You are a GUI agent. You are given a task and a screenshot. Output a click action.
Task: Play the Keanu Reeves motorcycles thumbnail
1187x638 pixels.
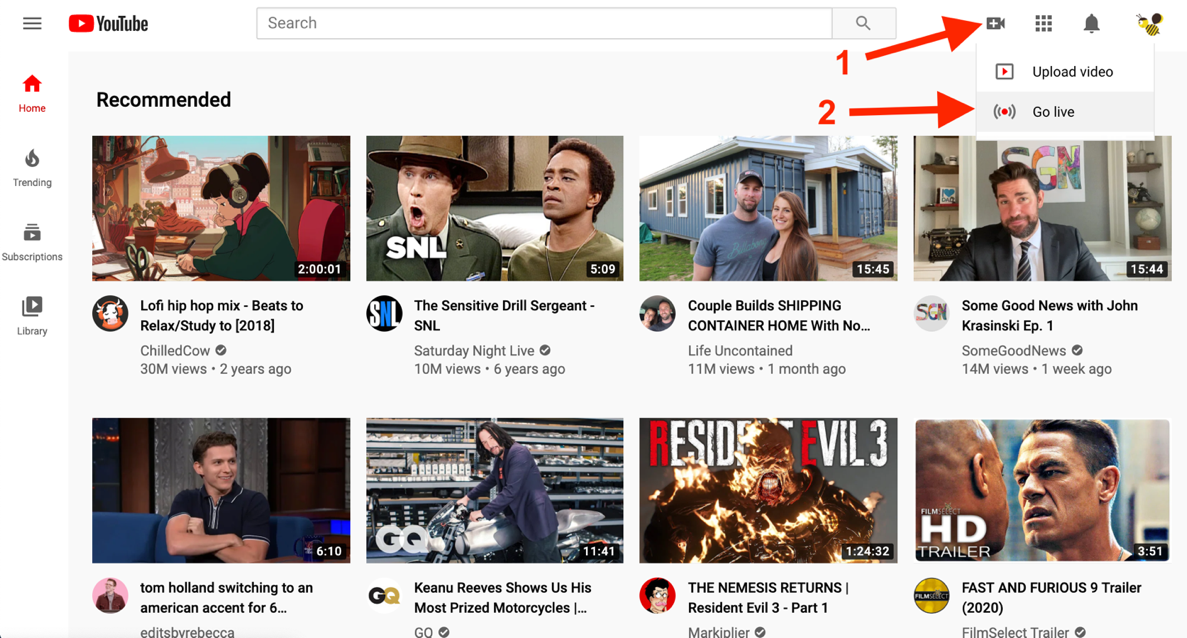[x=494, y=490]
